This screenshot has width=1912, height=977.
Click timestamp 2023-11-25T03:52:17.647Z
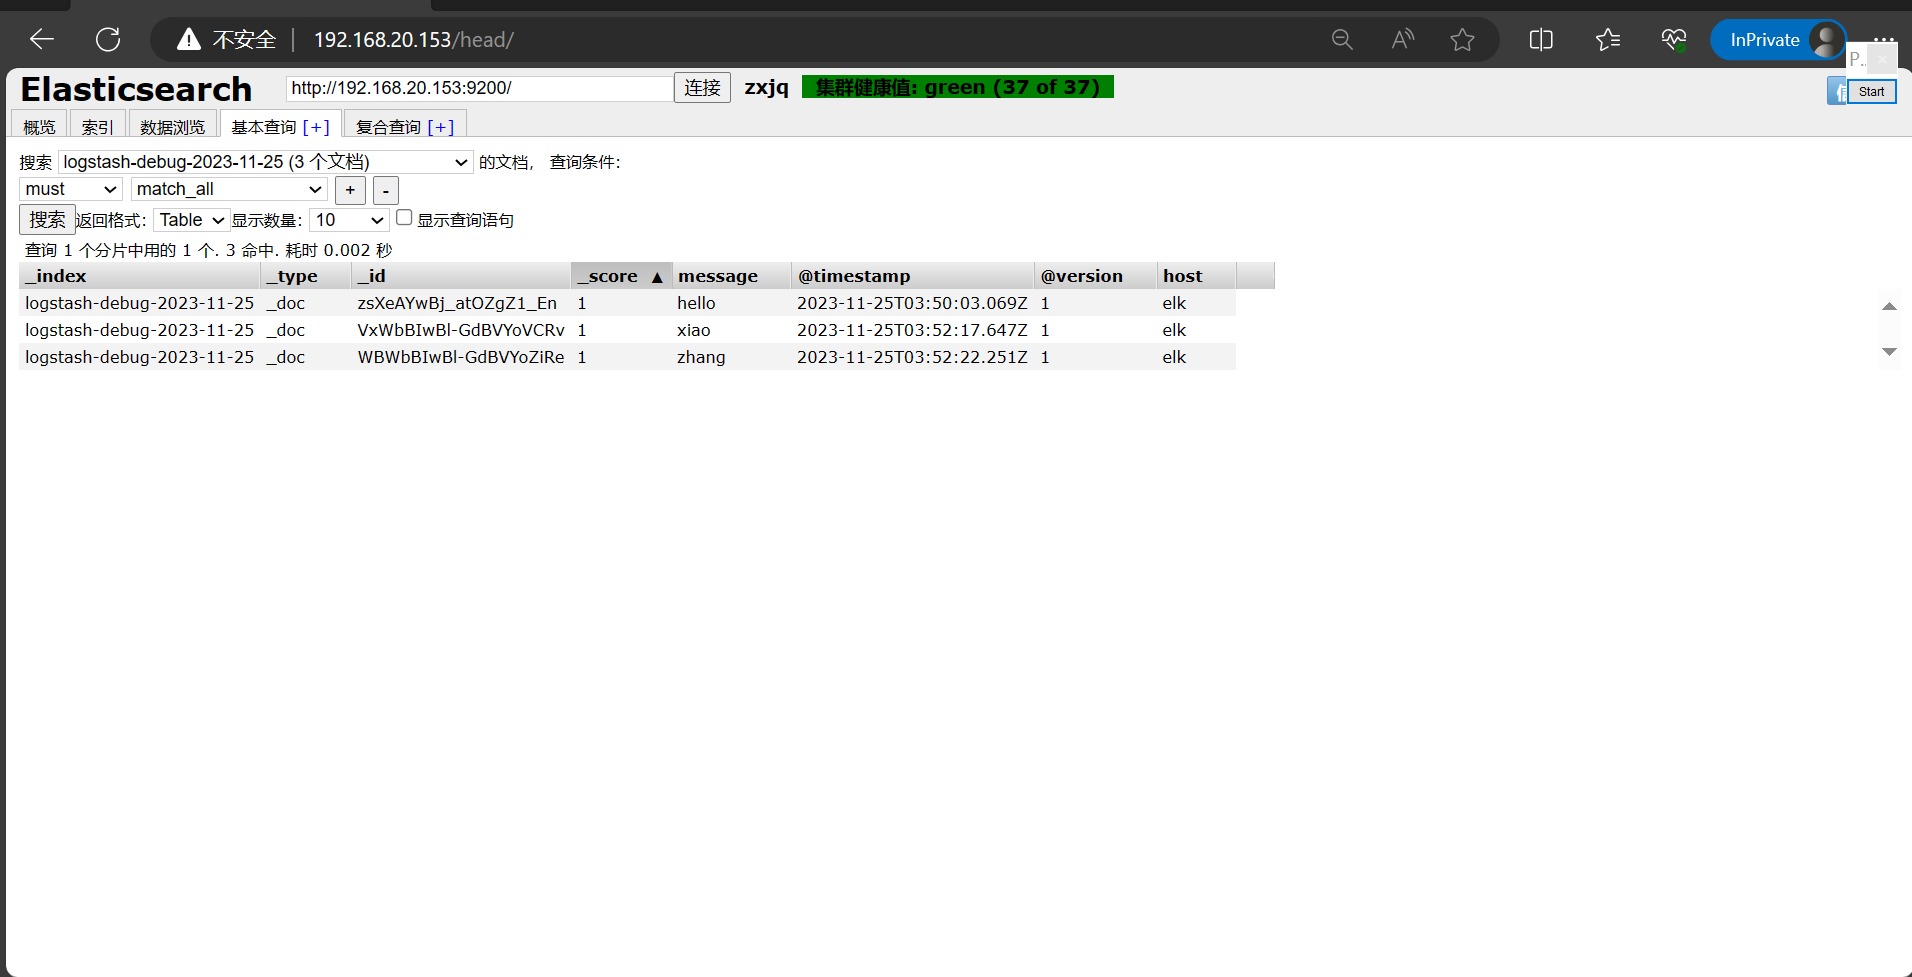tap(912, 330)
